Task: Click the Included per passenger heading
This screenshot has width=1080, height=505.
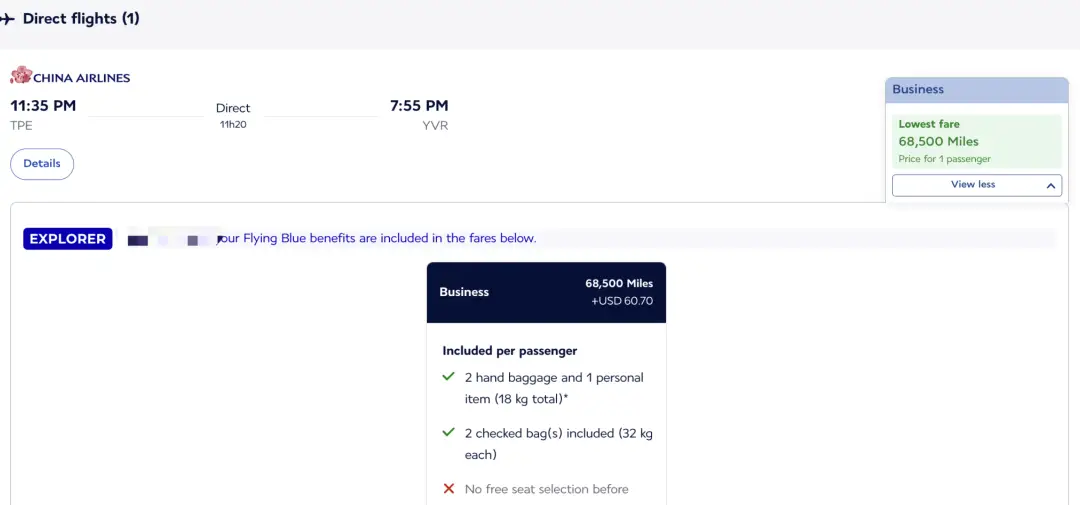Action: [x=510, y=351]
